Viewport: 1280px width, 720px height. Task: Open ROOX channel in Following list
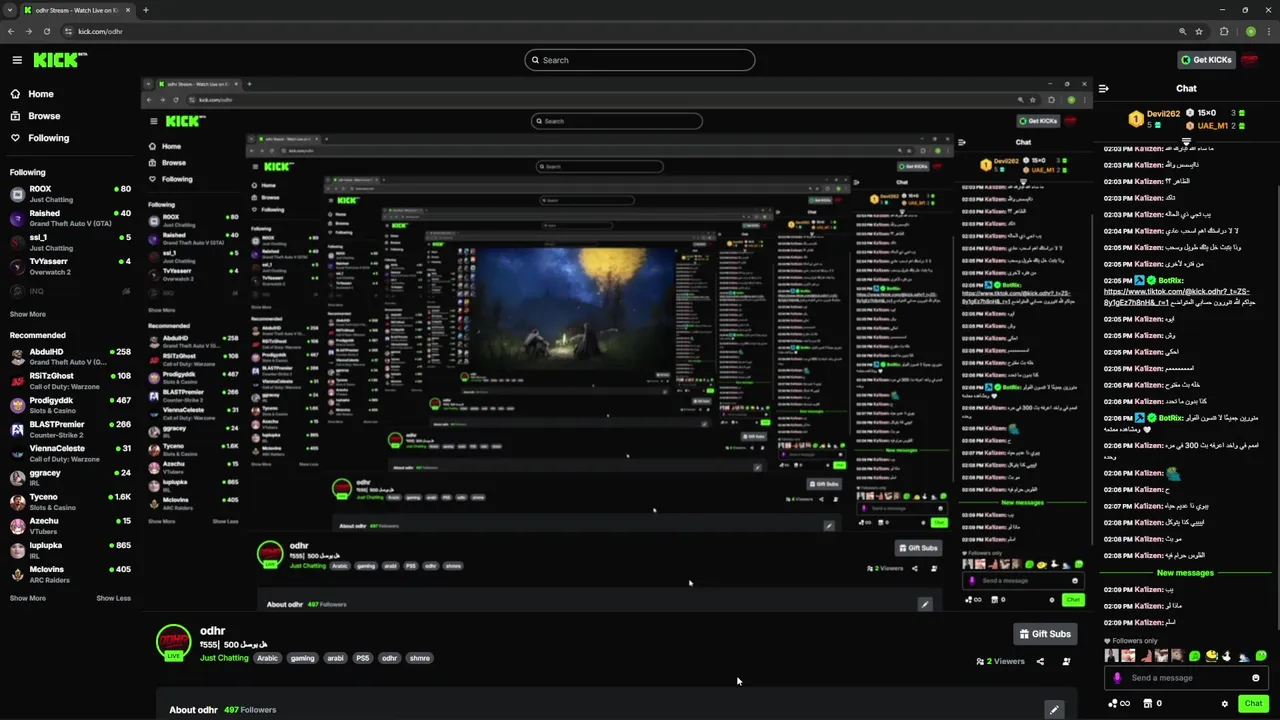point(70,192)
